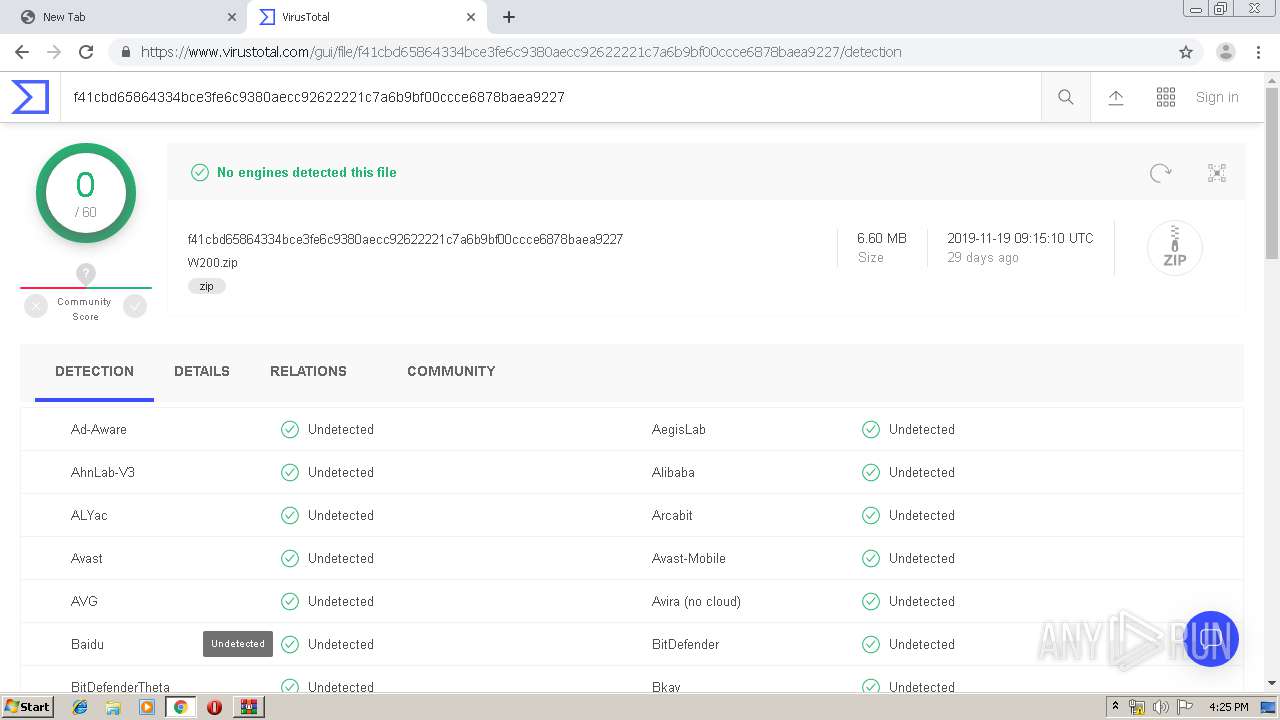The width and height of the screenshot is (1280, 720).
Task: Click the 0/60 detection score circle
Action: click(x=86, y=193)
